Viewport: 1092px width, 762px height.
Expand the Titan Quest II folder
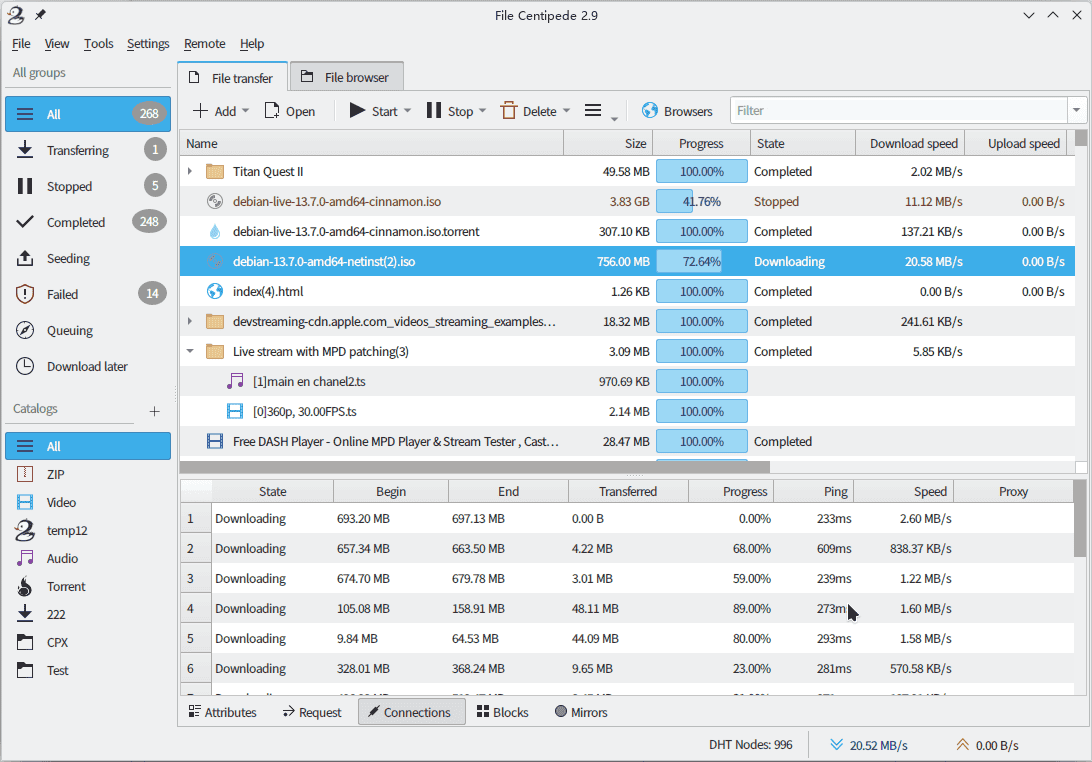(x=189, y=171)
